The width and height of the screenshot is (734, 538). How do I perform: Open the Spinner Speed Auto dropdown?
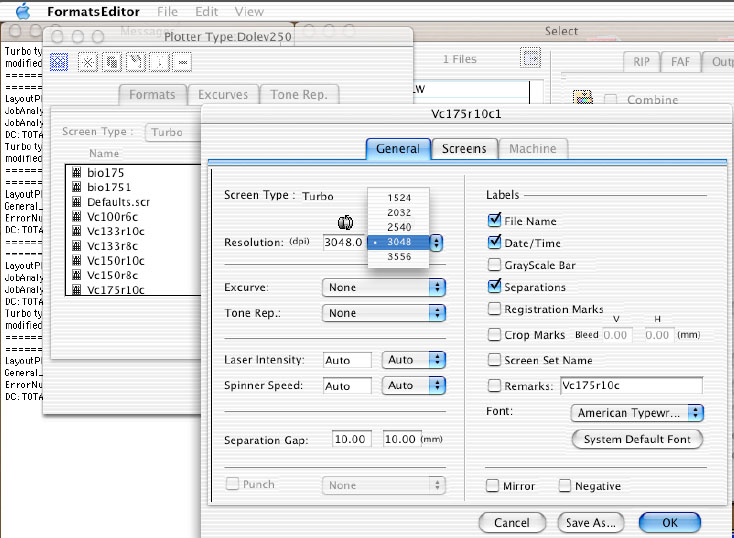coord(413,385)
